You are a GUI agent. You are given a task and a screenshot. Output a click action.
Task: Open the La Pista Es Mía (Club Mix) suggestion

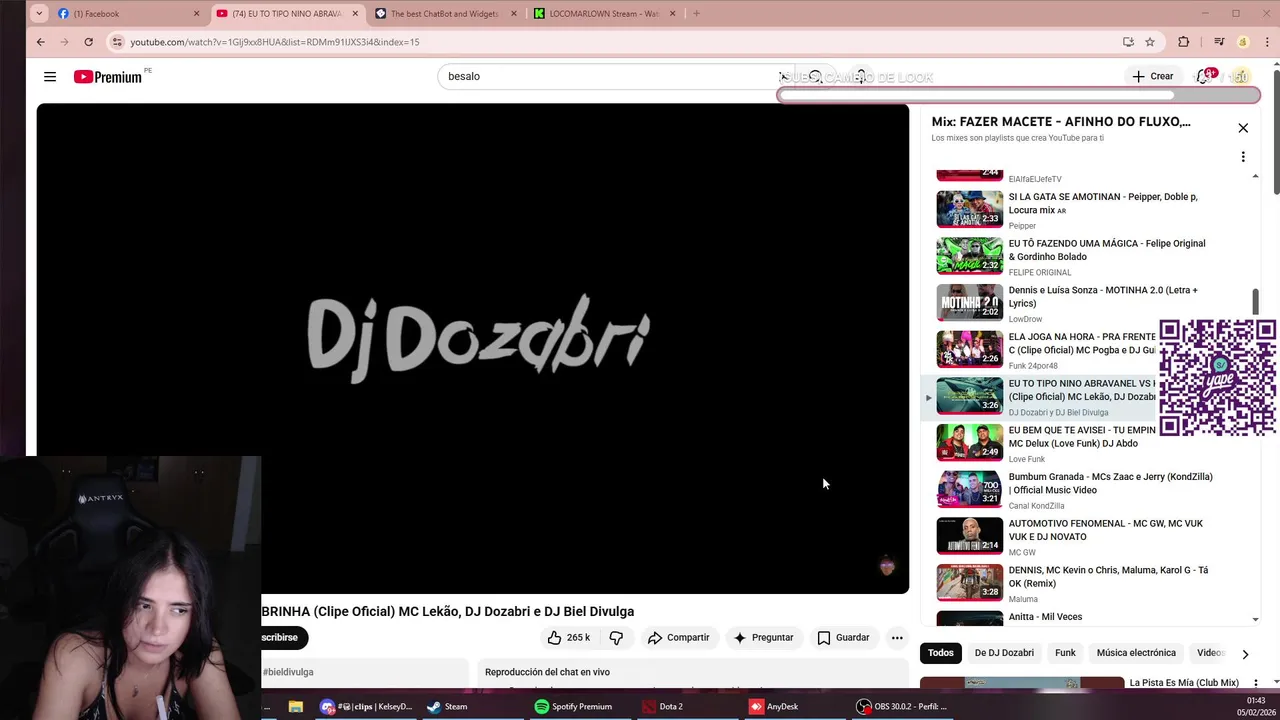1184,683
